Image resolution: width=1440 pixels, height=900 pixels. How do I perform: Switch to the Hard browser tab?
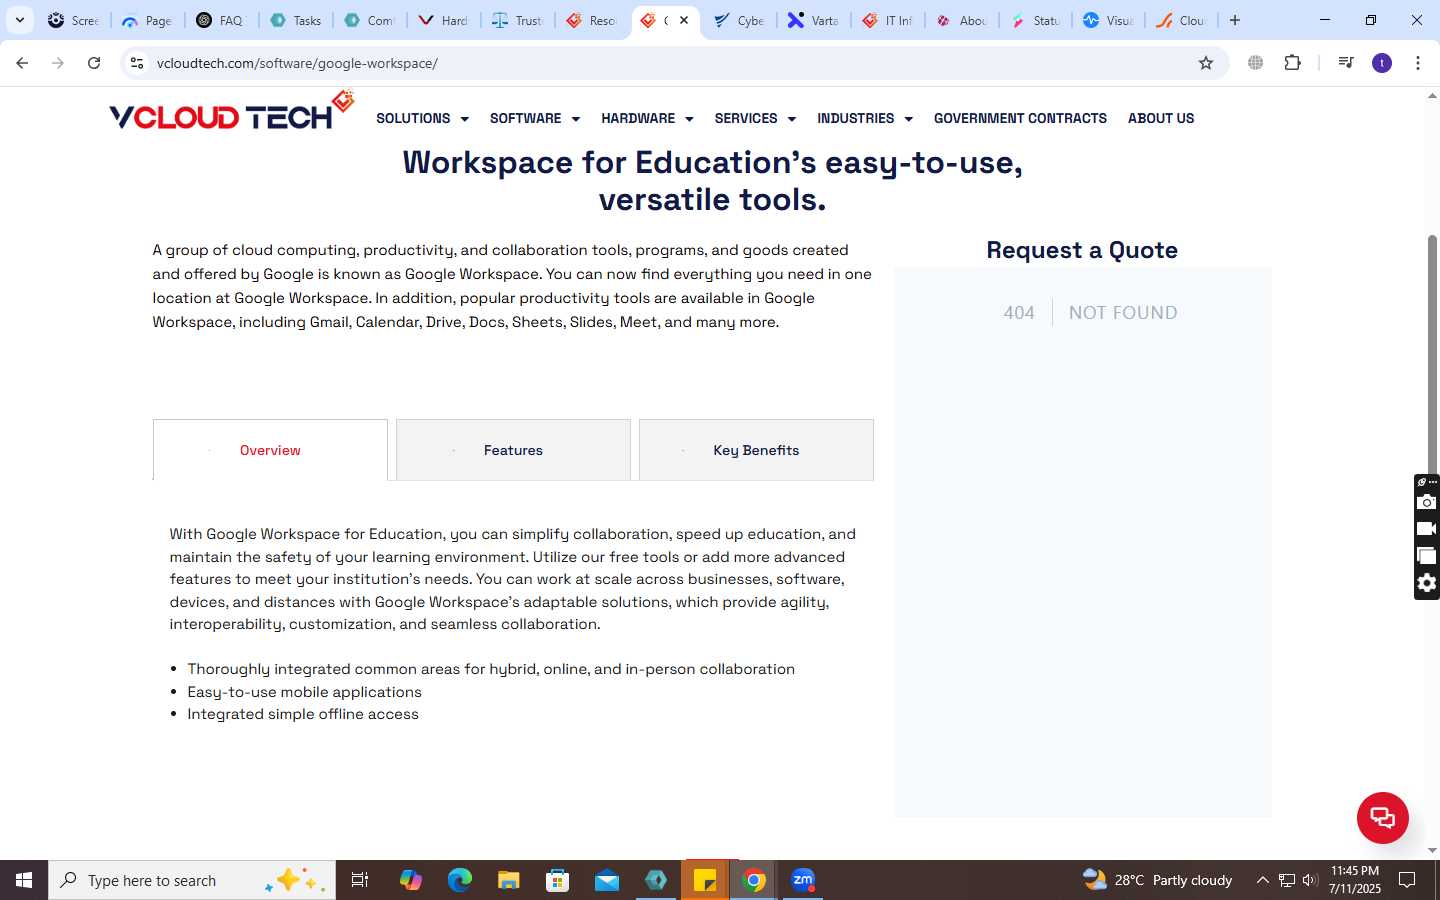[443, 20]
